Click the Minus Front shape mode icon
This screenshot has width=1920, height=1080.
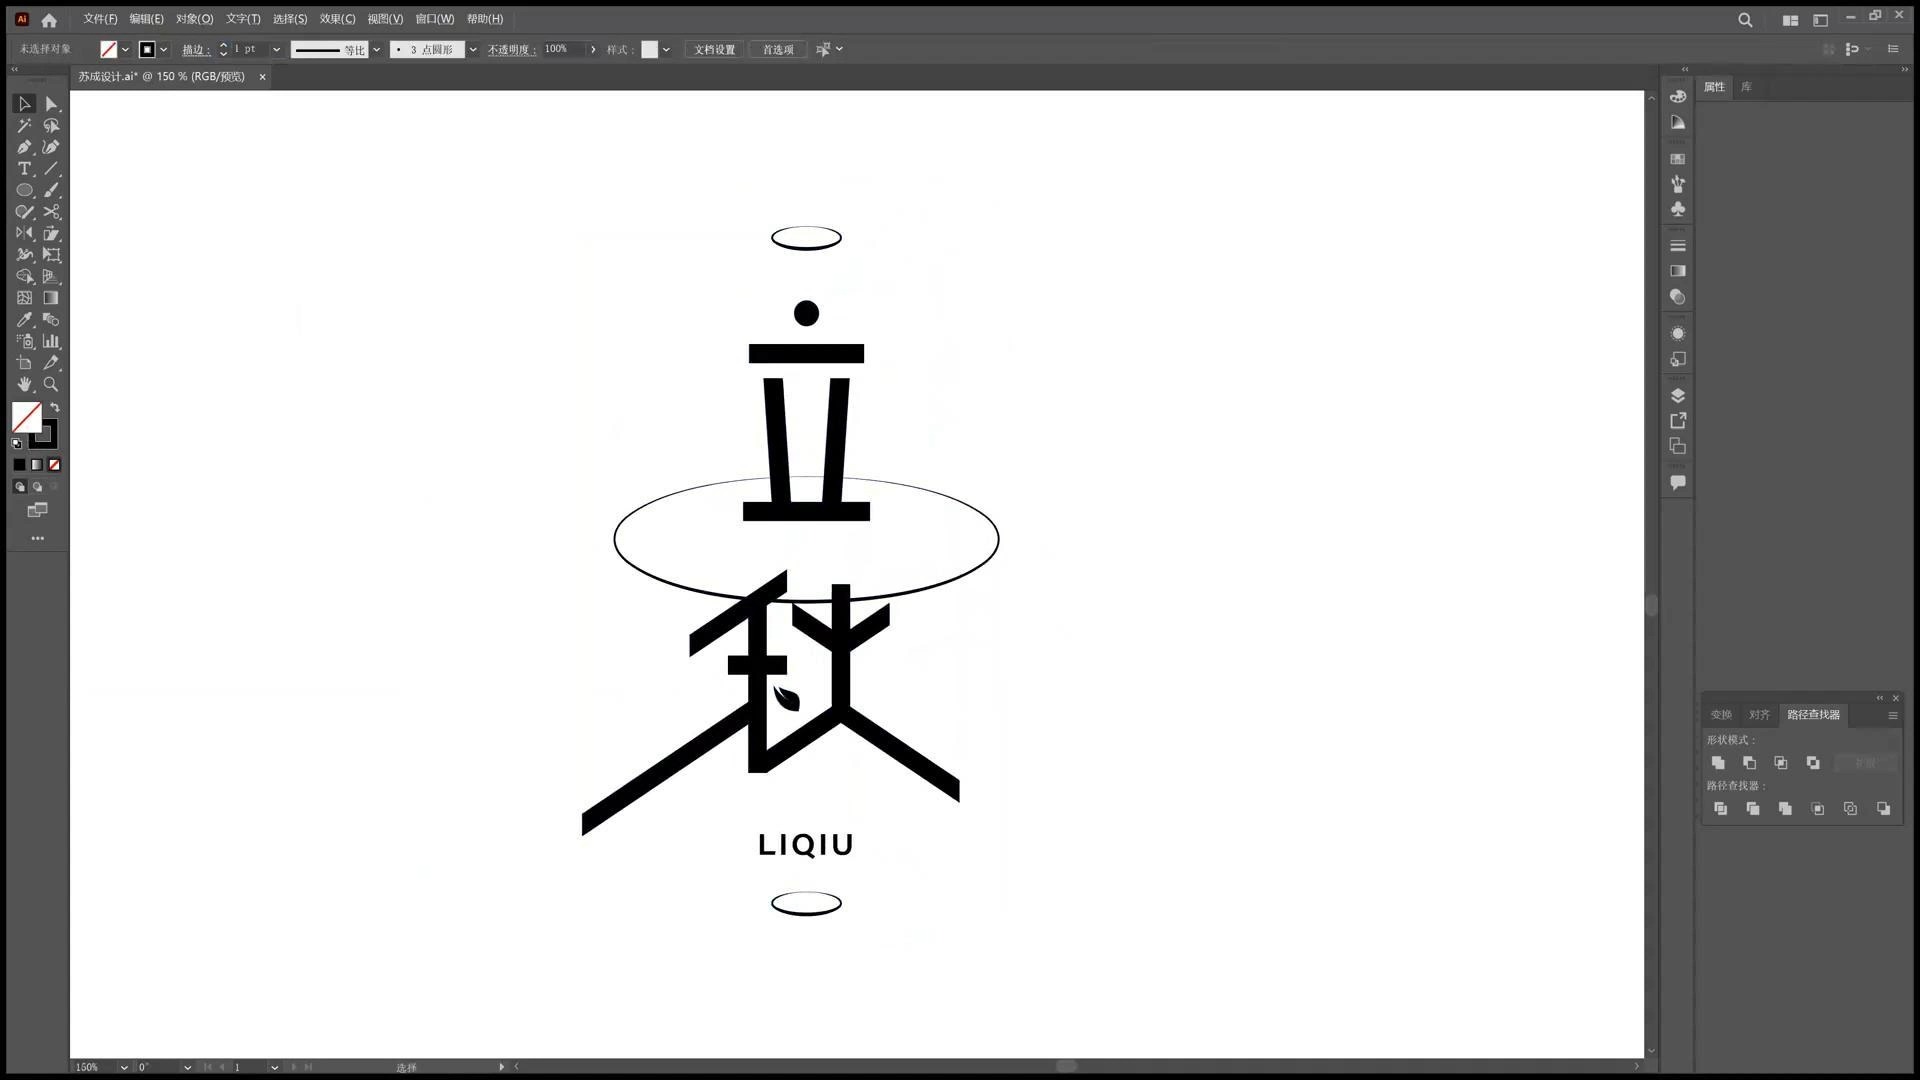pyautogui.click(x=1750, y=763)
